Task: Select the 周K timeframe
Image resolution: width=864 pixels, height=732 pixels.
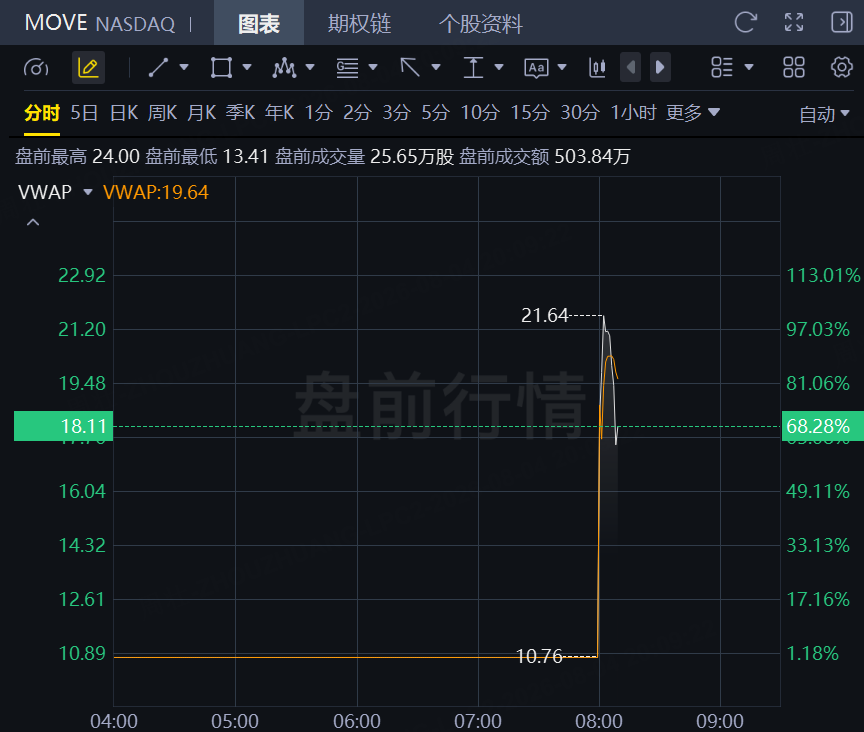Action: click(x=163, y=113)
